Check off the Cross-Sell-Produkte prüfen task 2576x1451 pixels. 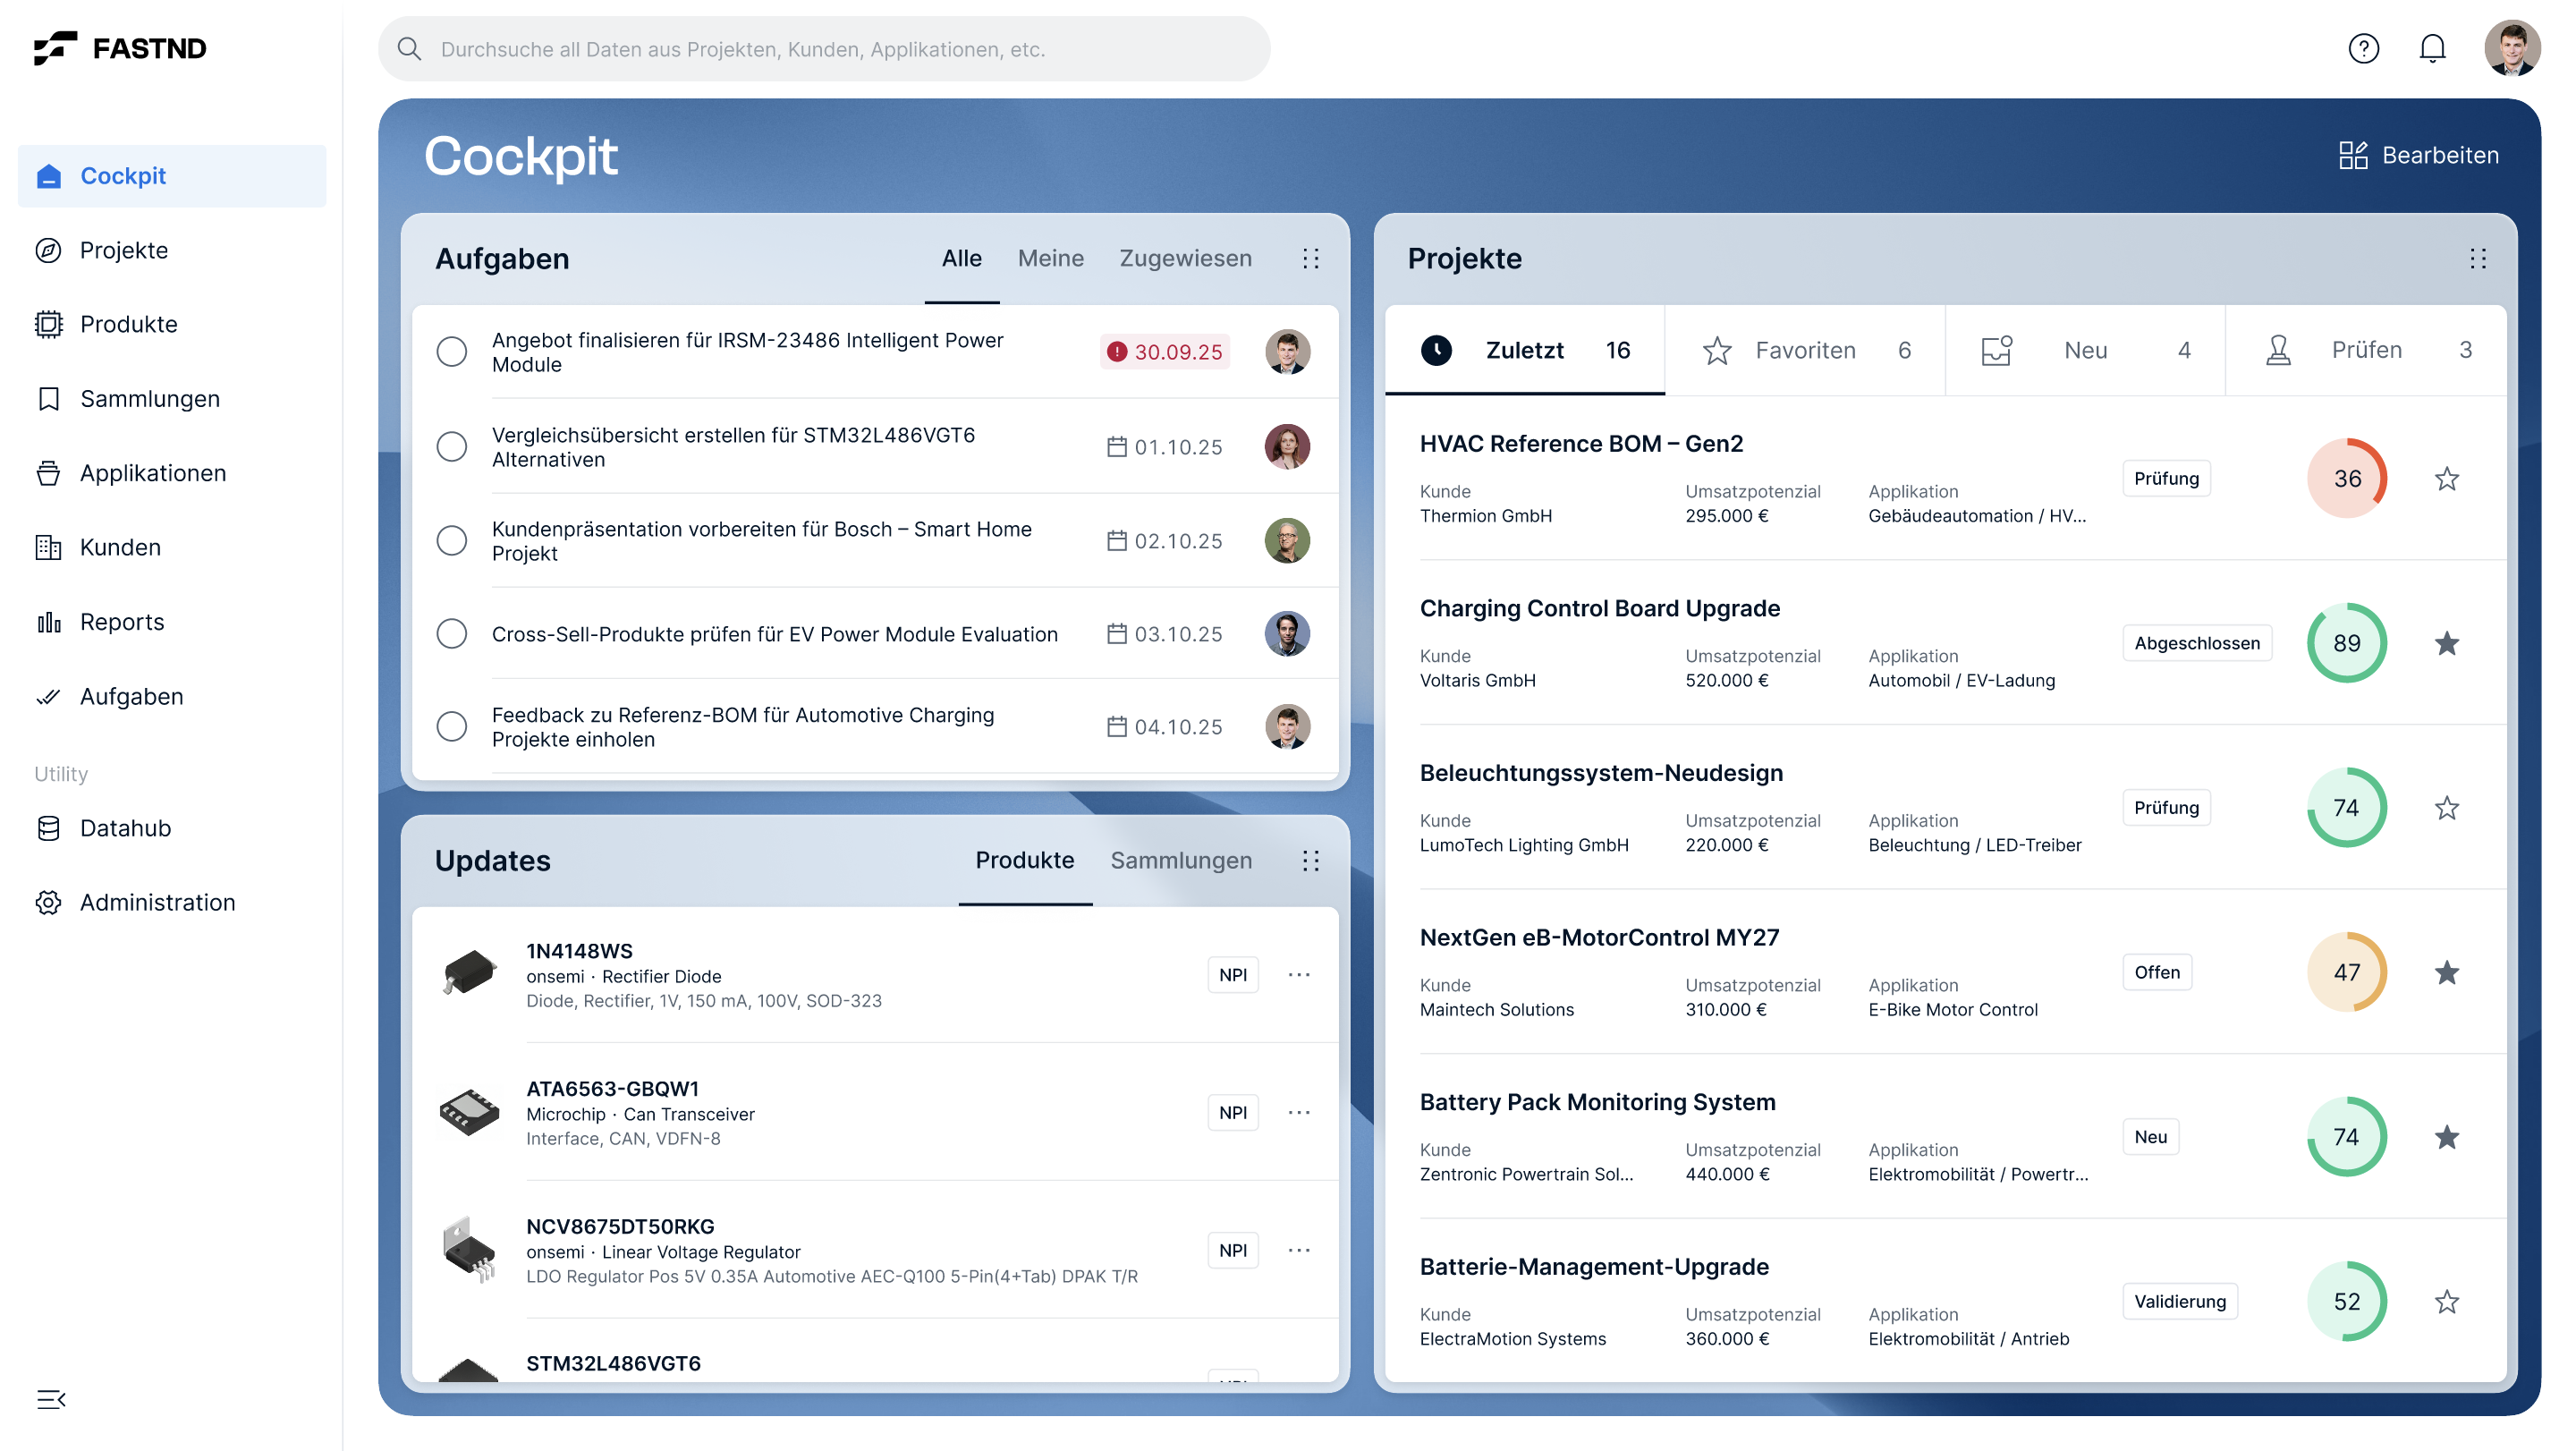point(452,634)
